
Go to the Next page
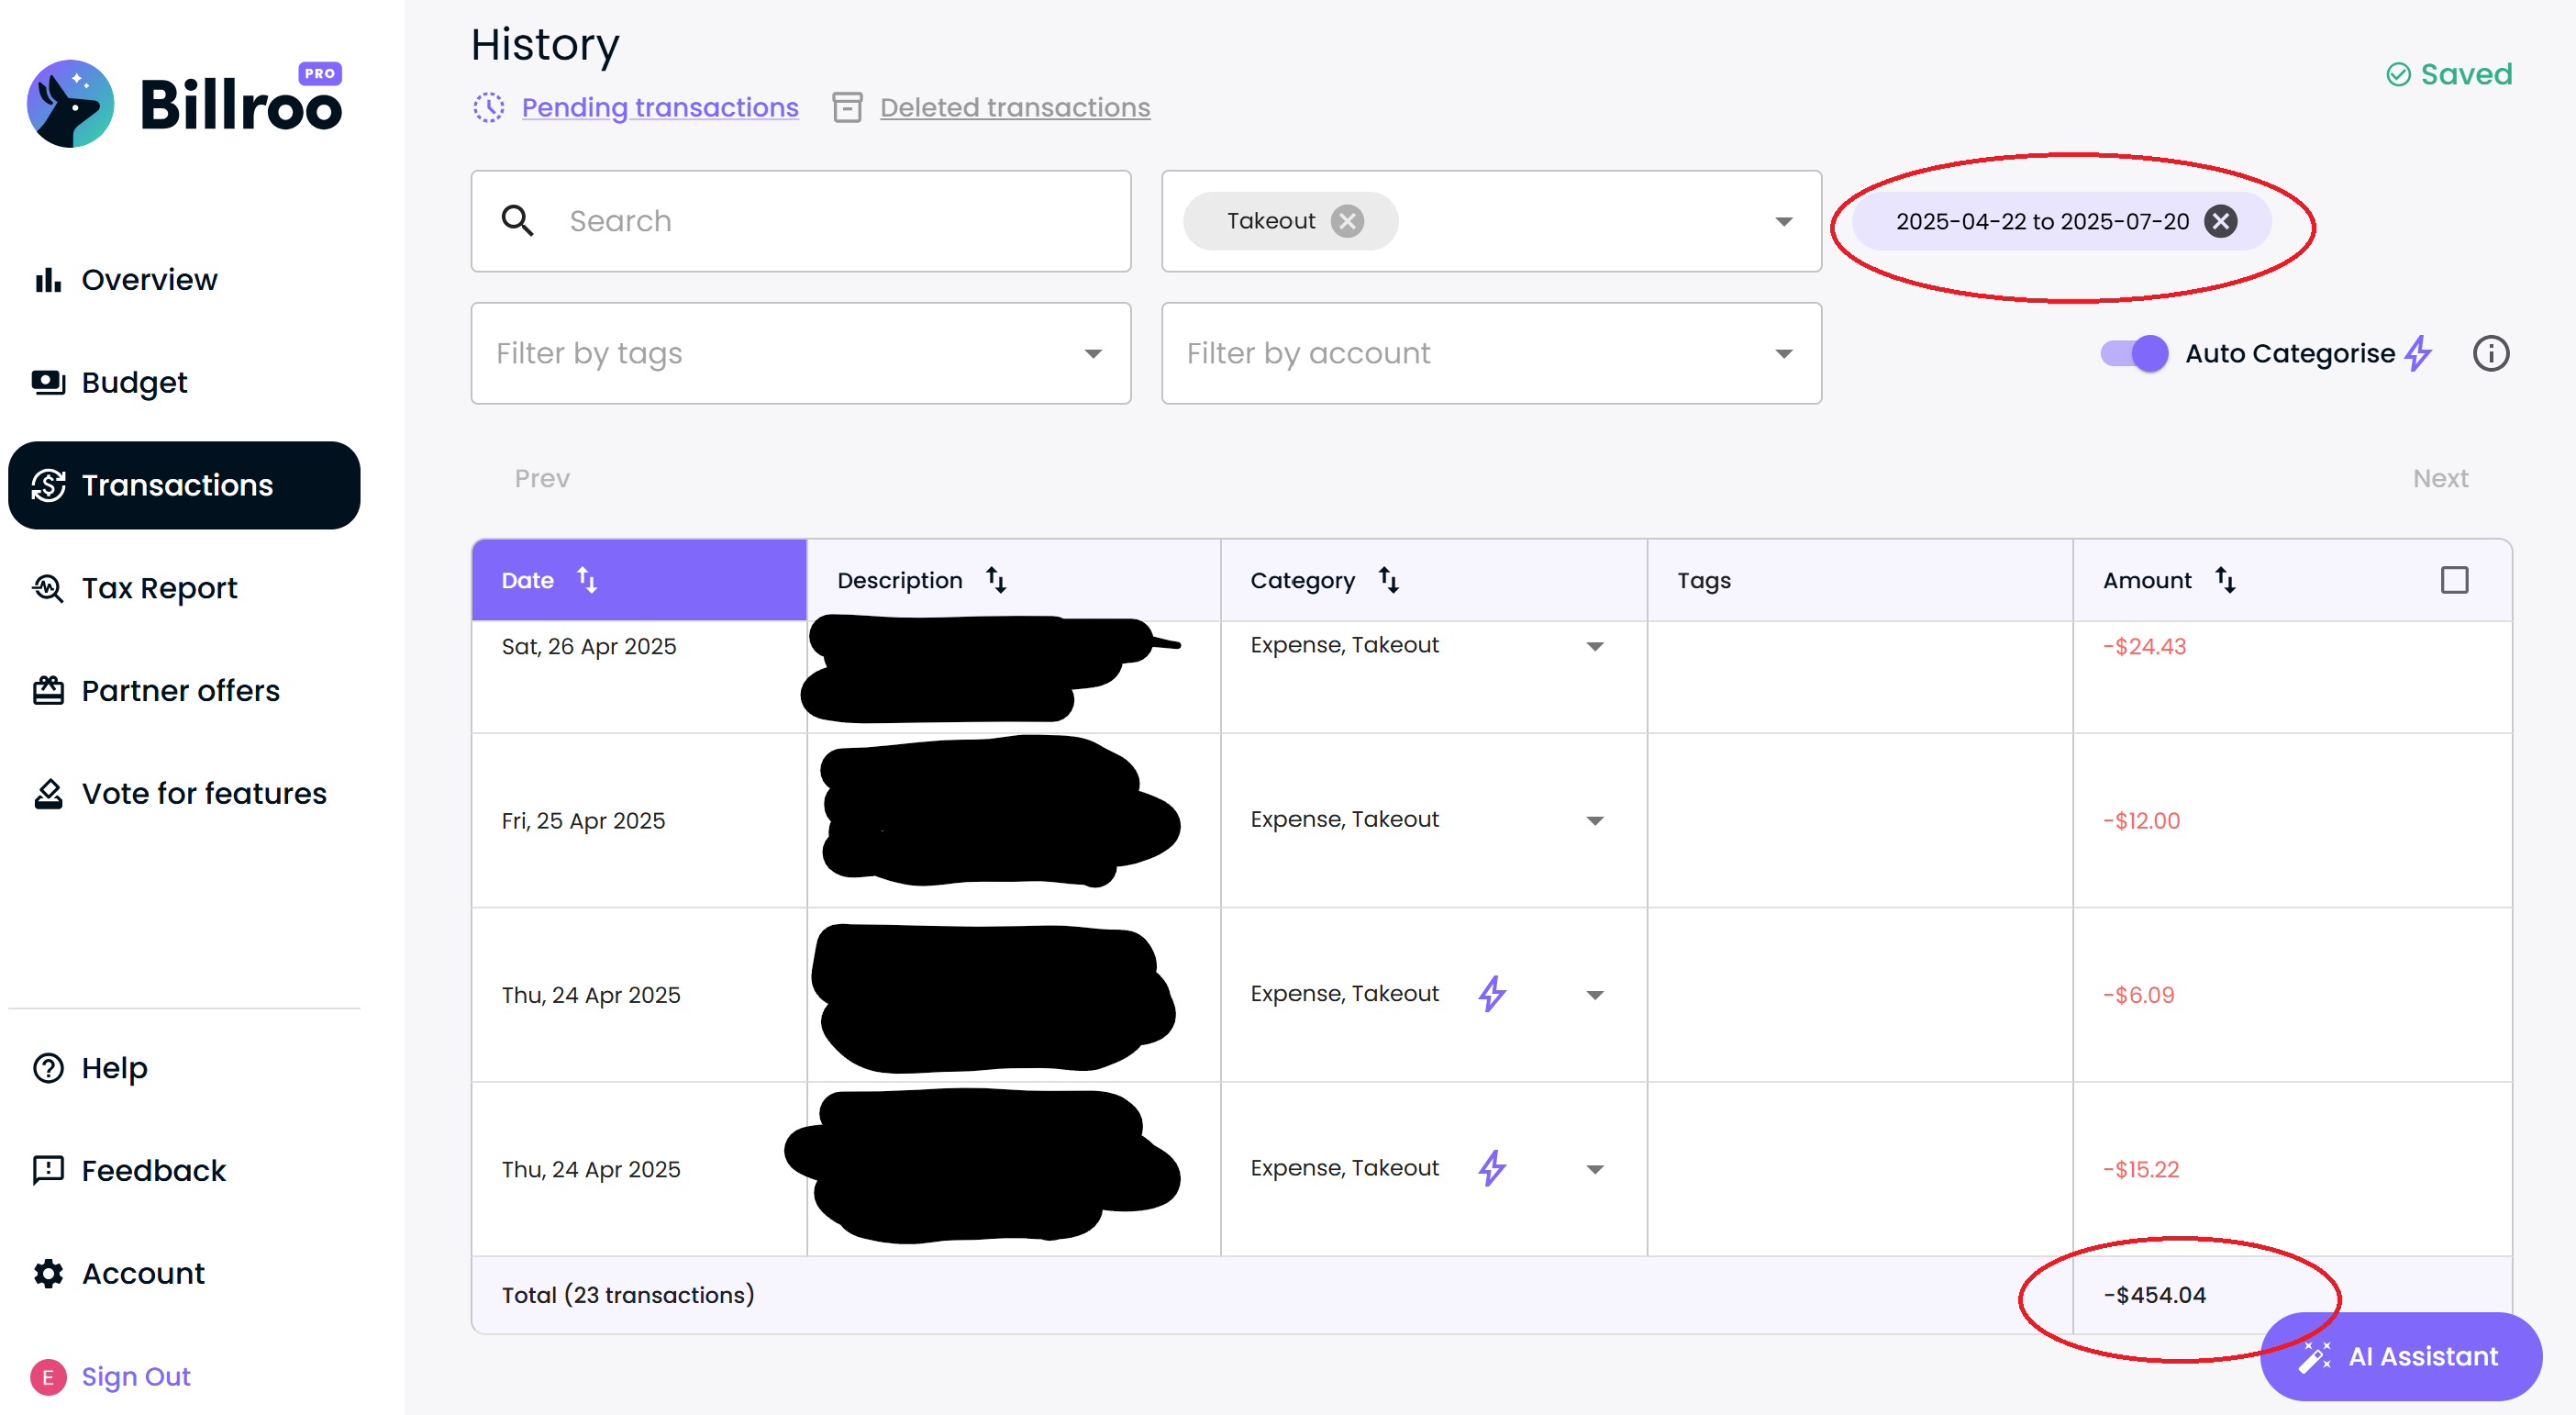coord(2440,478)
